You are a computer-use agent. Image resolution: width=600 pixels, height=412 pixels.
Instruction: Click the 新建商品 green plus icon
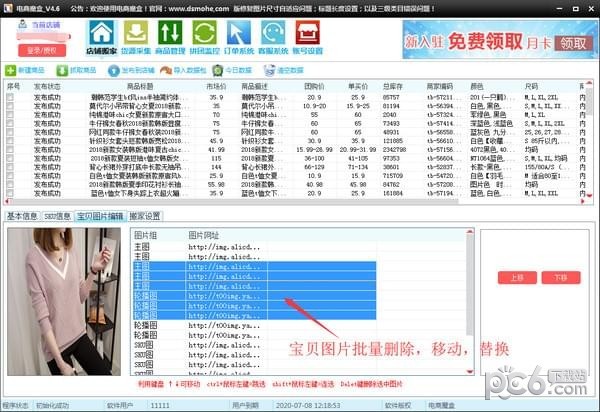pyautogui.click(x=10, y=70)
